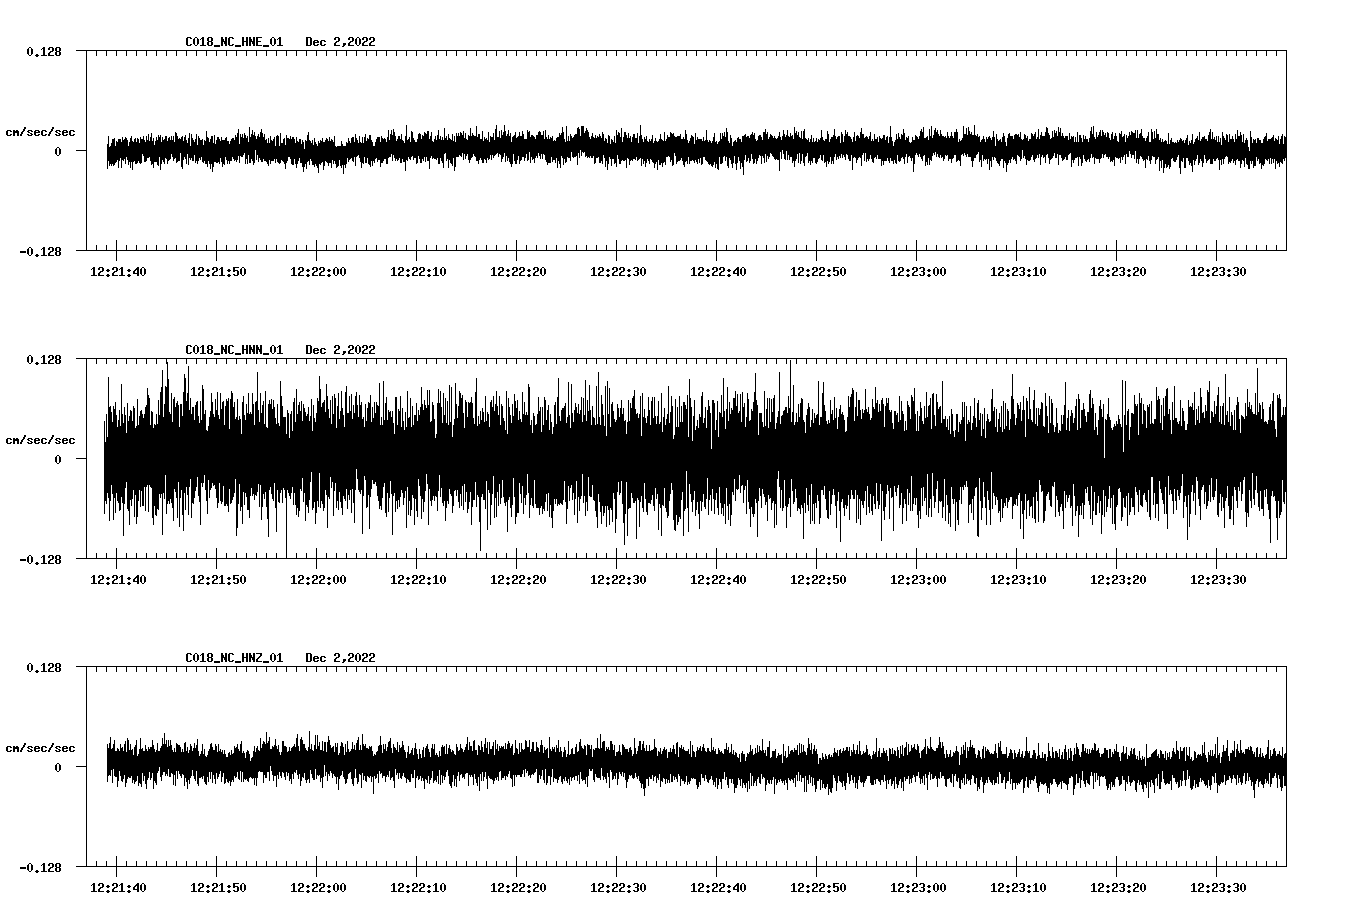
Task: Click 12:22:00 time label under HNN plot
Action: [x=318, y=579]
